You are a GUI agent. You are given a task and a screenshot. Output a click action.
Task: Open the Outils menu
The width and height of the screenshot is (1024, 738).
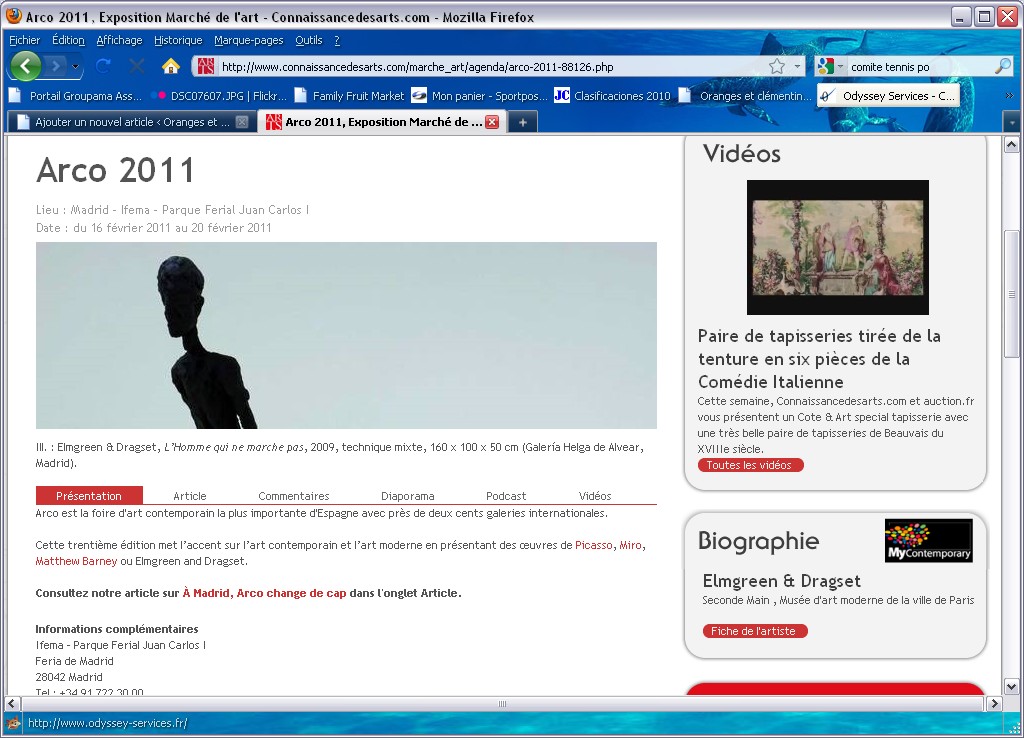309,40
